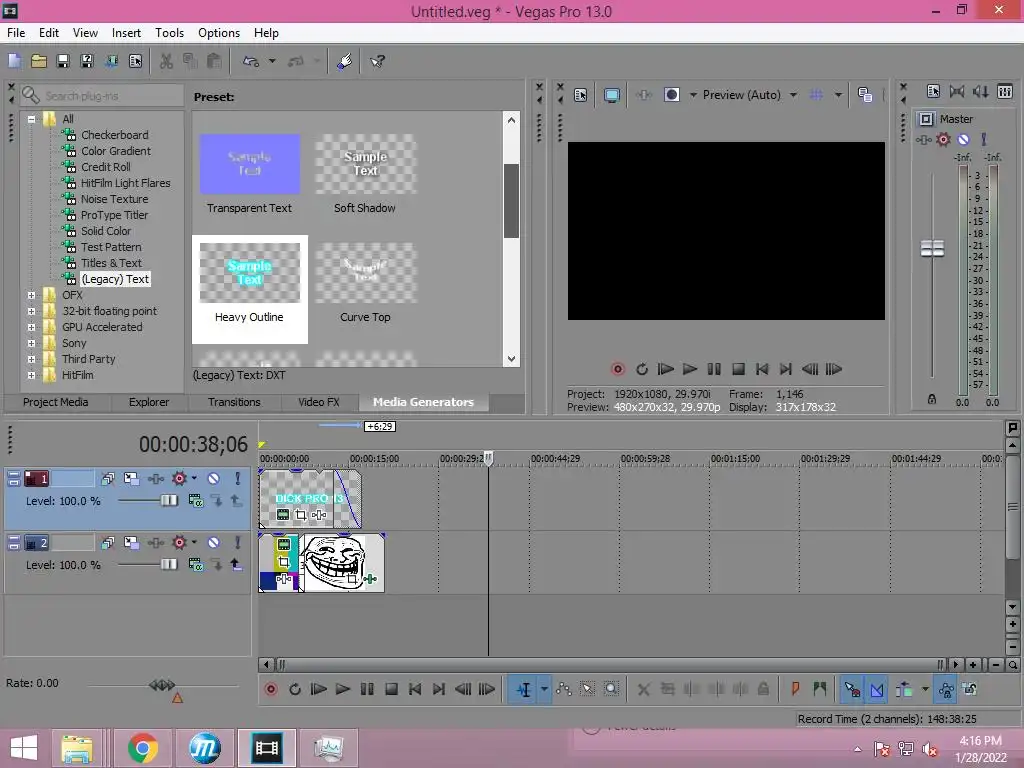This screenshot has width=1024, height=768.
Task: Click the Play button in preview window
Action: (690, 369)
